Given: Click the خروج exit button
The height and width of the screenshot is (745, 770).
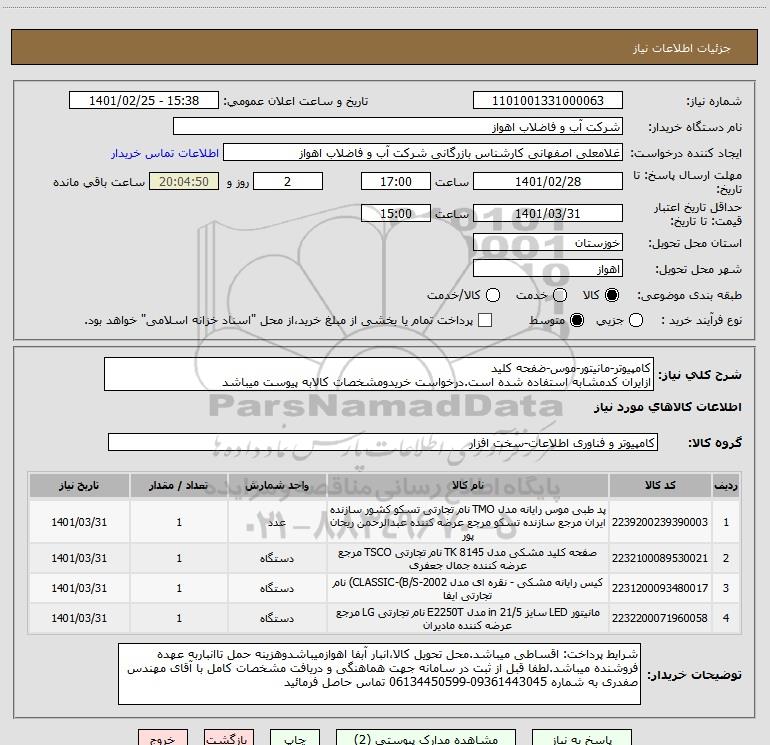Looking at the screenshot, I should 163,738.
